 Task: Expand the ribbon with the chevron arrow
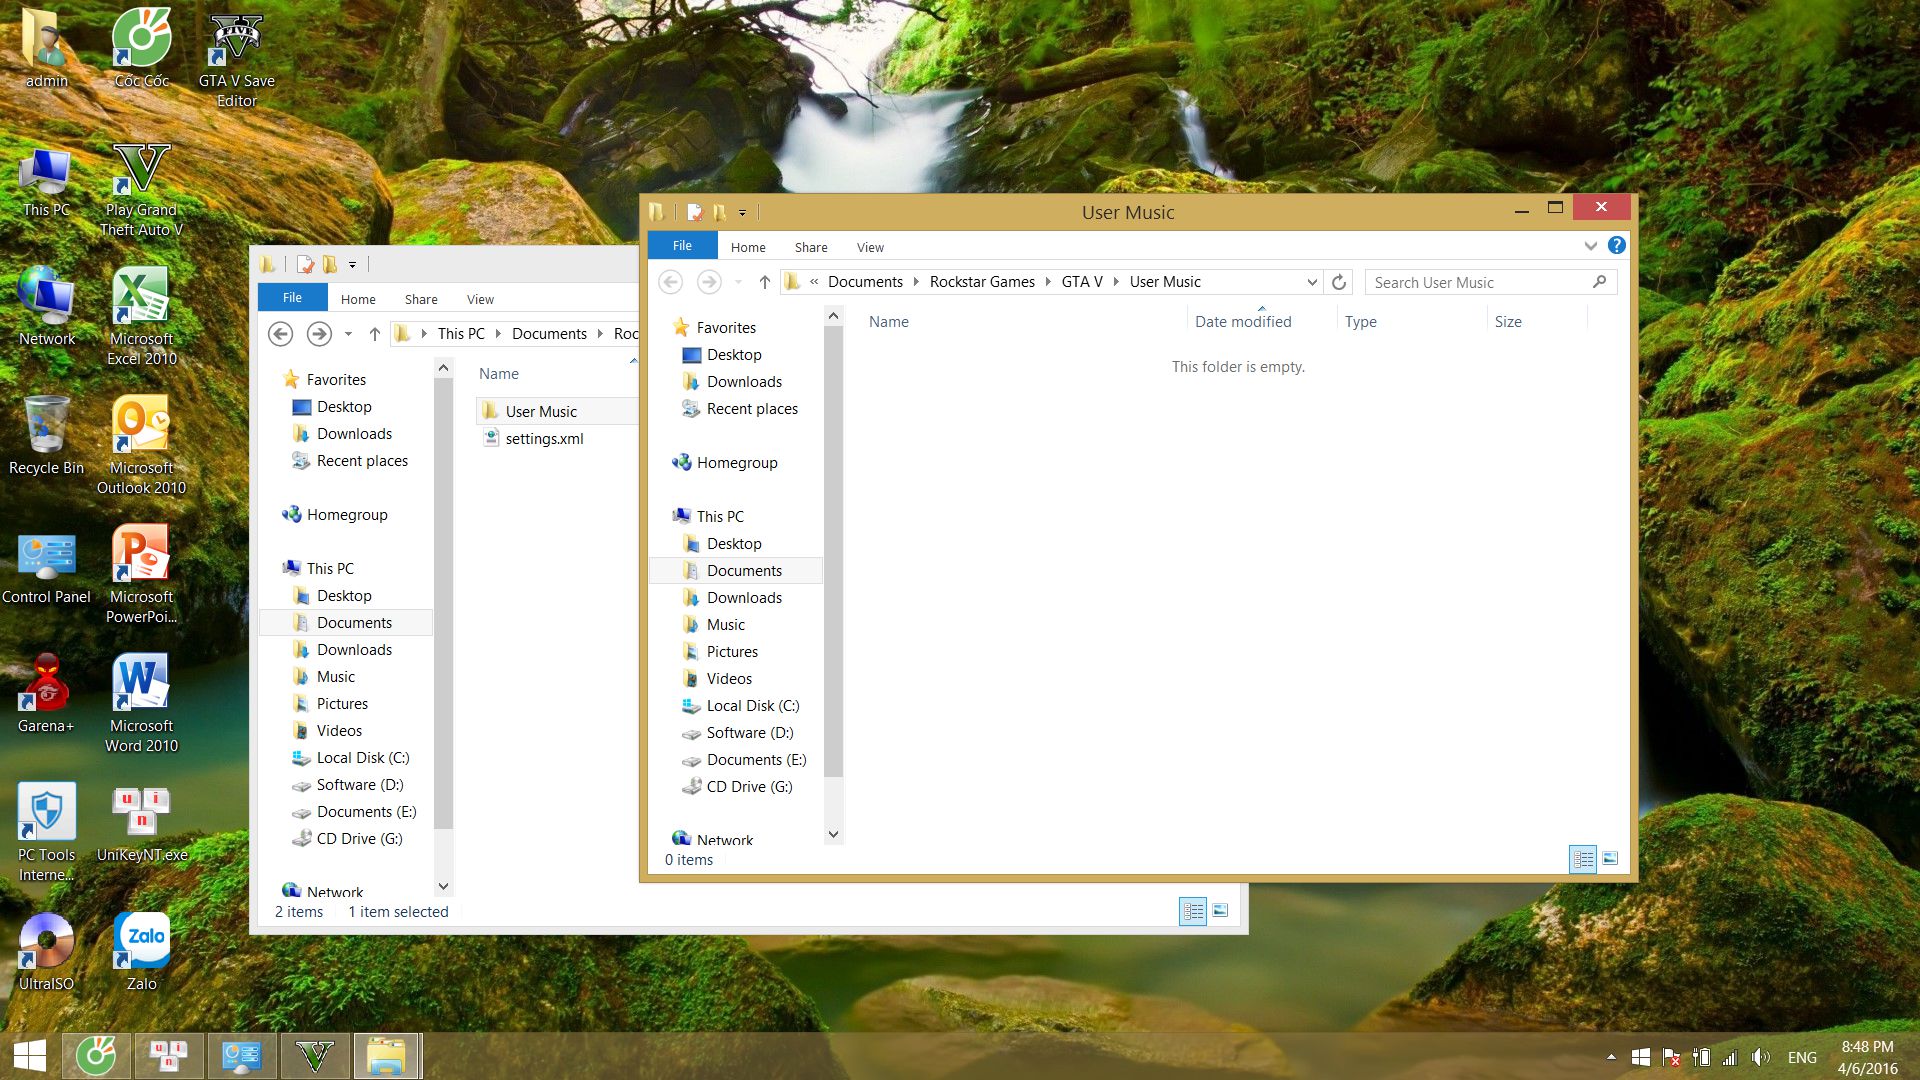1590,245
